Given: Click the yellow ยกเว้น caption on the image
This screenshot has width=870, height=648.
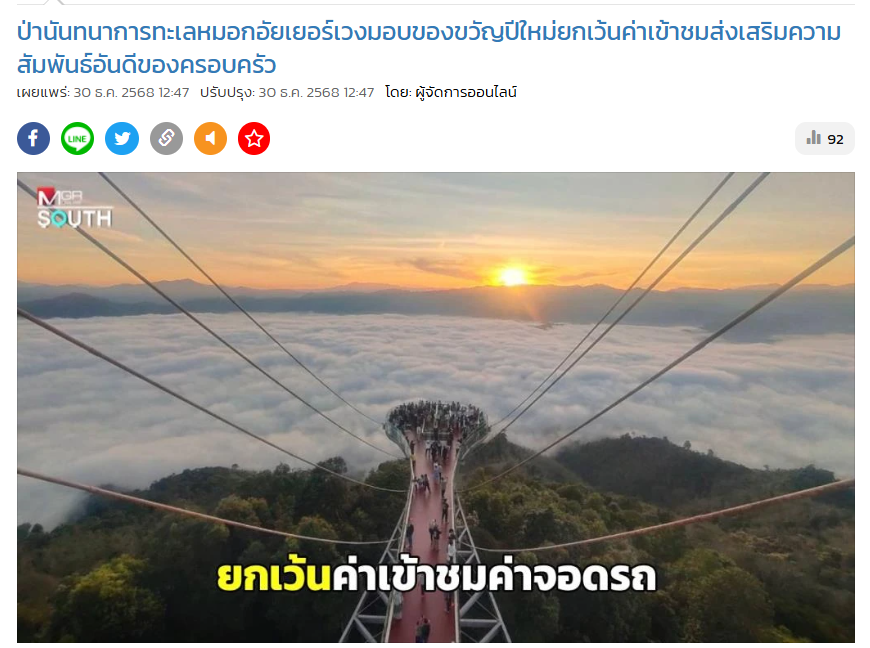Looking at the screenshot, I should click(274, 576).
